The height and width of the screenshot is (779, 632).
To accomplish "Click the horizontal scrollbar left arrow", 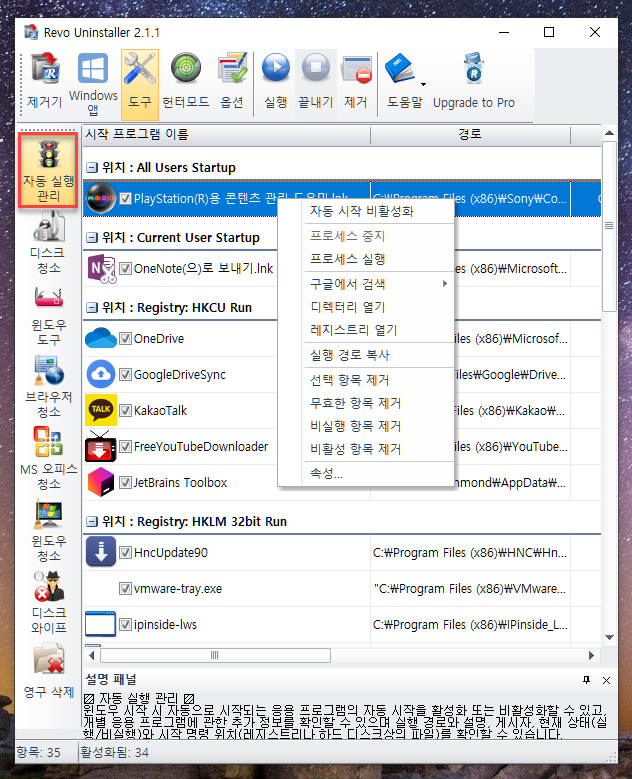I will click(x=91, y=655).
